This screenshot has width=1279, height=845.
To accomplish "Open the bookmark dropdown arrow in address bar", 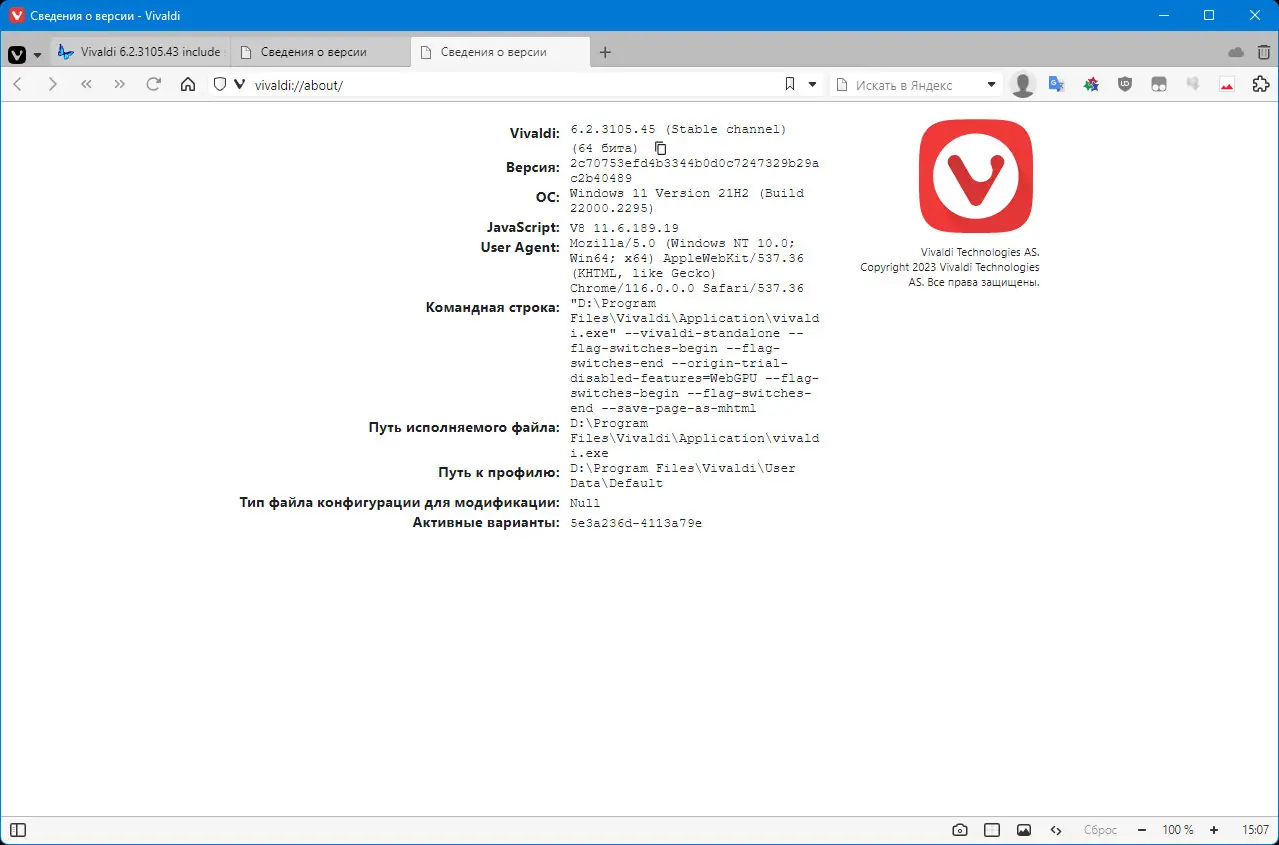I will (x=812, y=85).
